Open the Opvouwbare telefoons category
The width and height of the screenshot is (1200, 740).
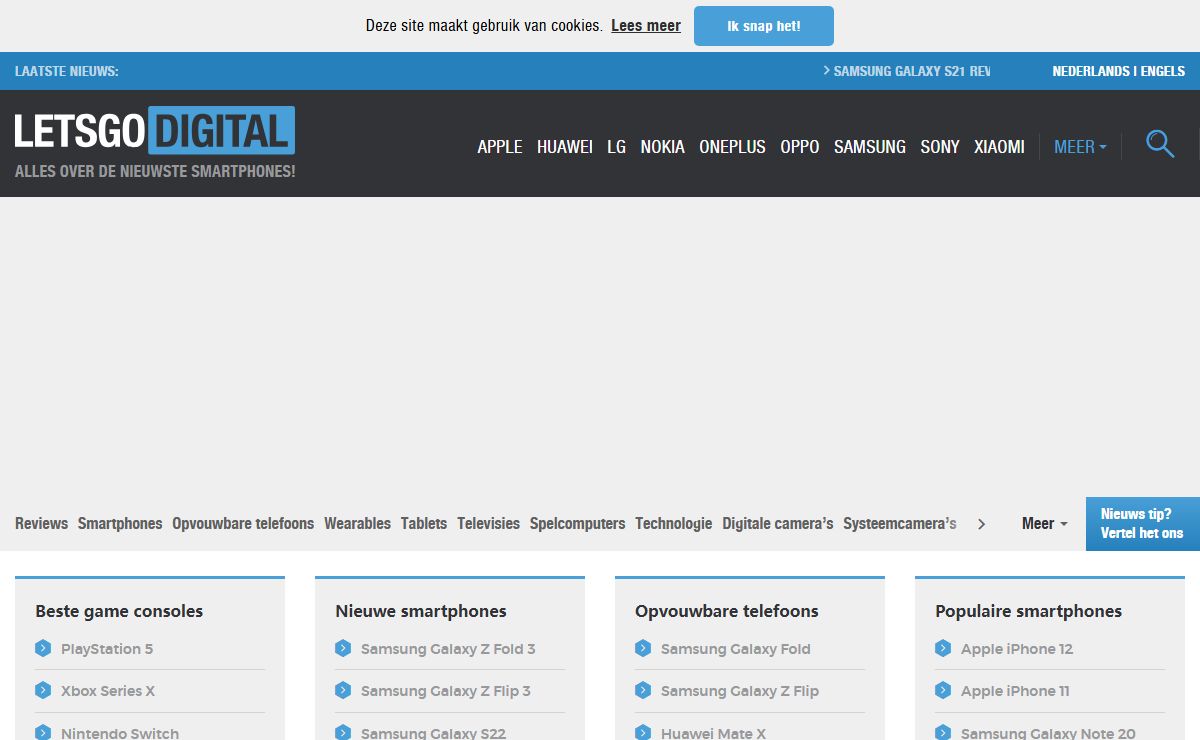click(x=243, y=523)
